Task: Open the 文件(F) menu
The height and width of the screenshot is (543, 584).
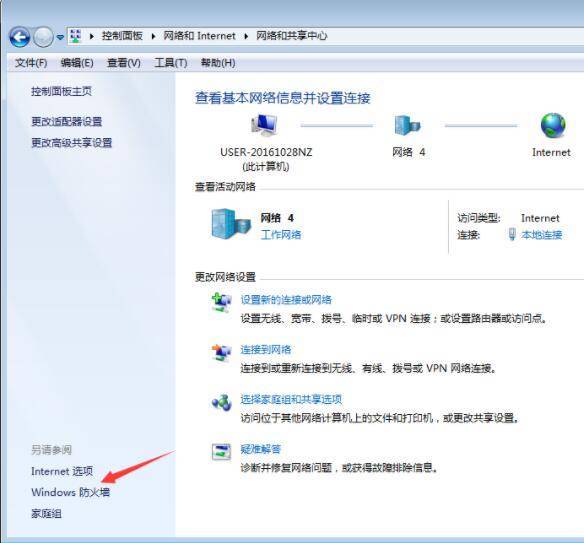Action: click(x=31, y=63)
